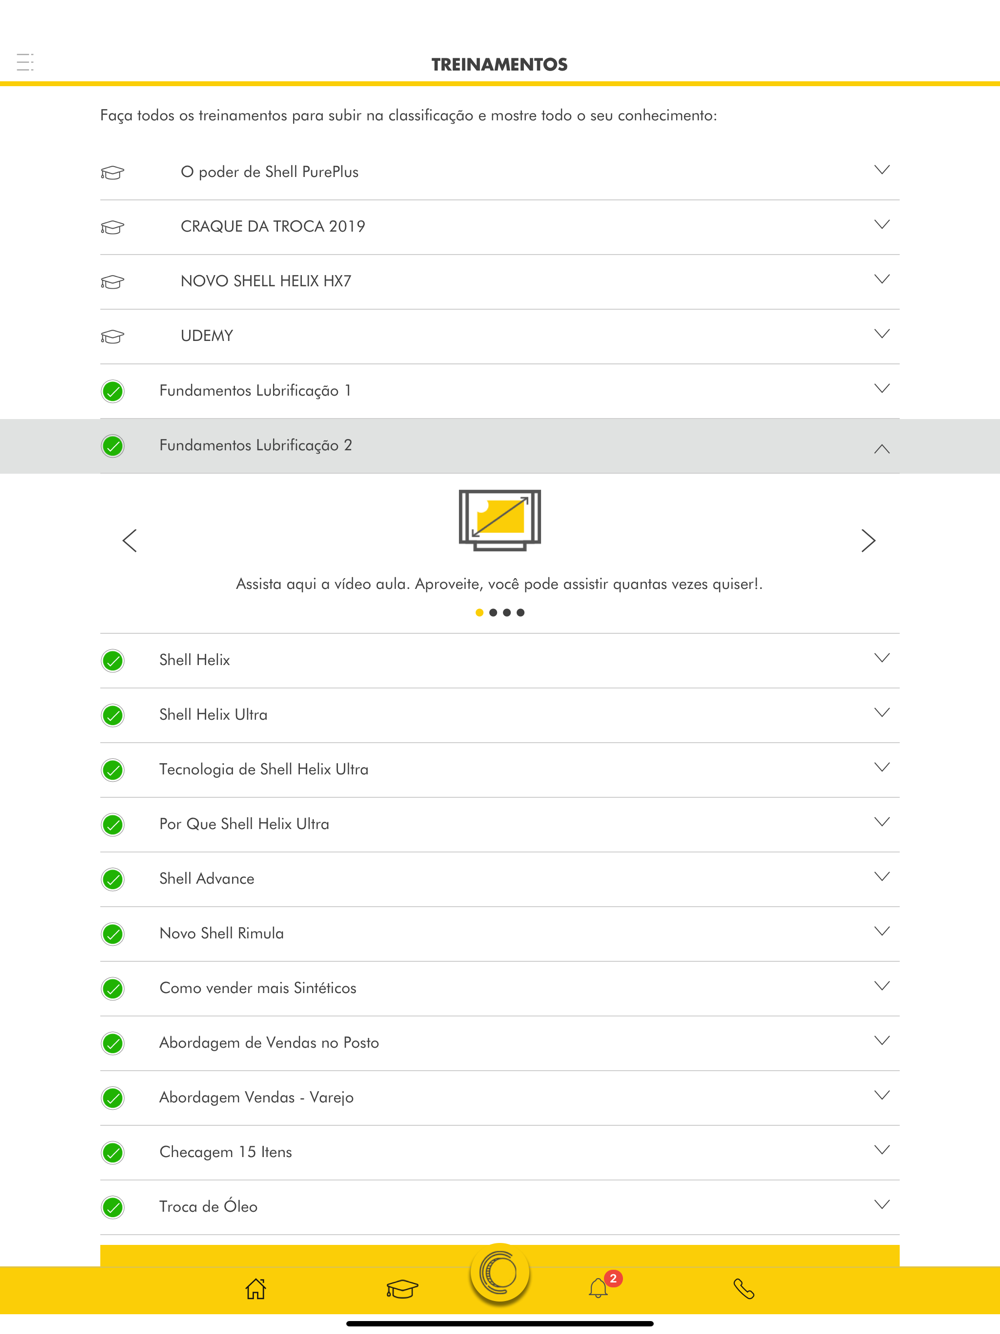1000x1334 pixels.
Task: Tap the phone contact icon
Action: 744,1289
